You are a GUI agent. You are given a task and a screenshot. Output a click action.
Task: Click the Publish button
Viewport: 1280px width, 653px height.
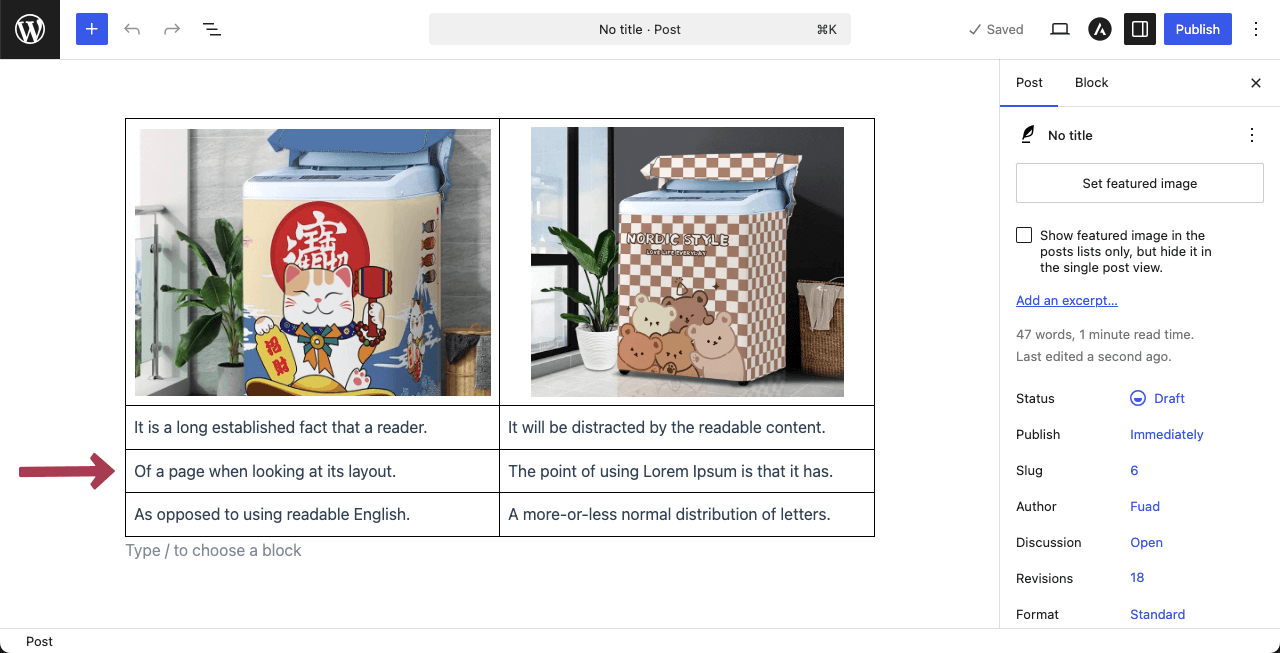click(1197, 29)
